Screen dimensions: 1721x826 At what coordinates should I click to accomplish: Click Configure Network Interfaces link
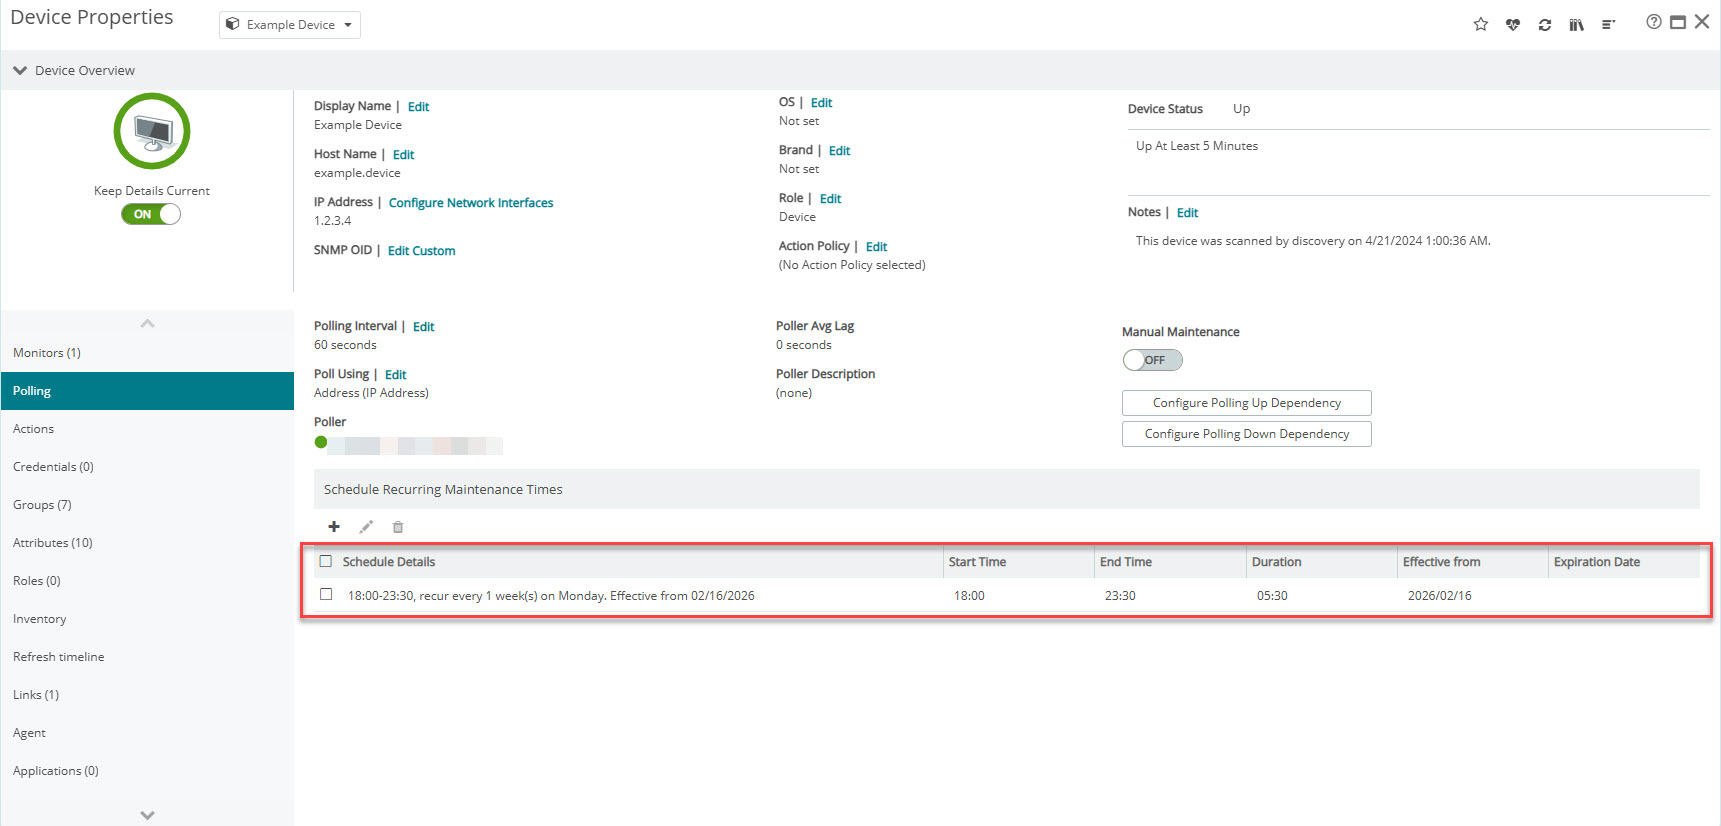point(471,203)
